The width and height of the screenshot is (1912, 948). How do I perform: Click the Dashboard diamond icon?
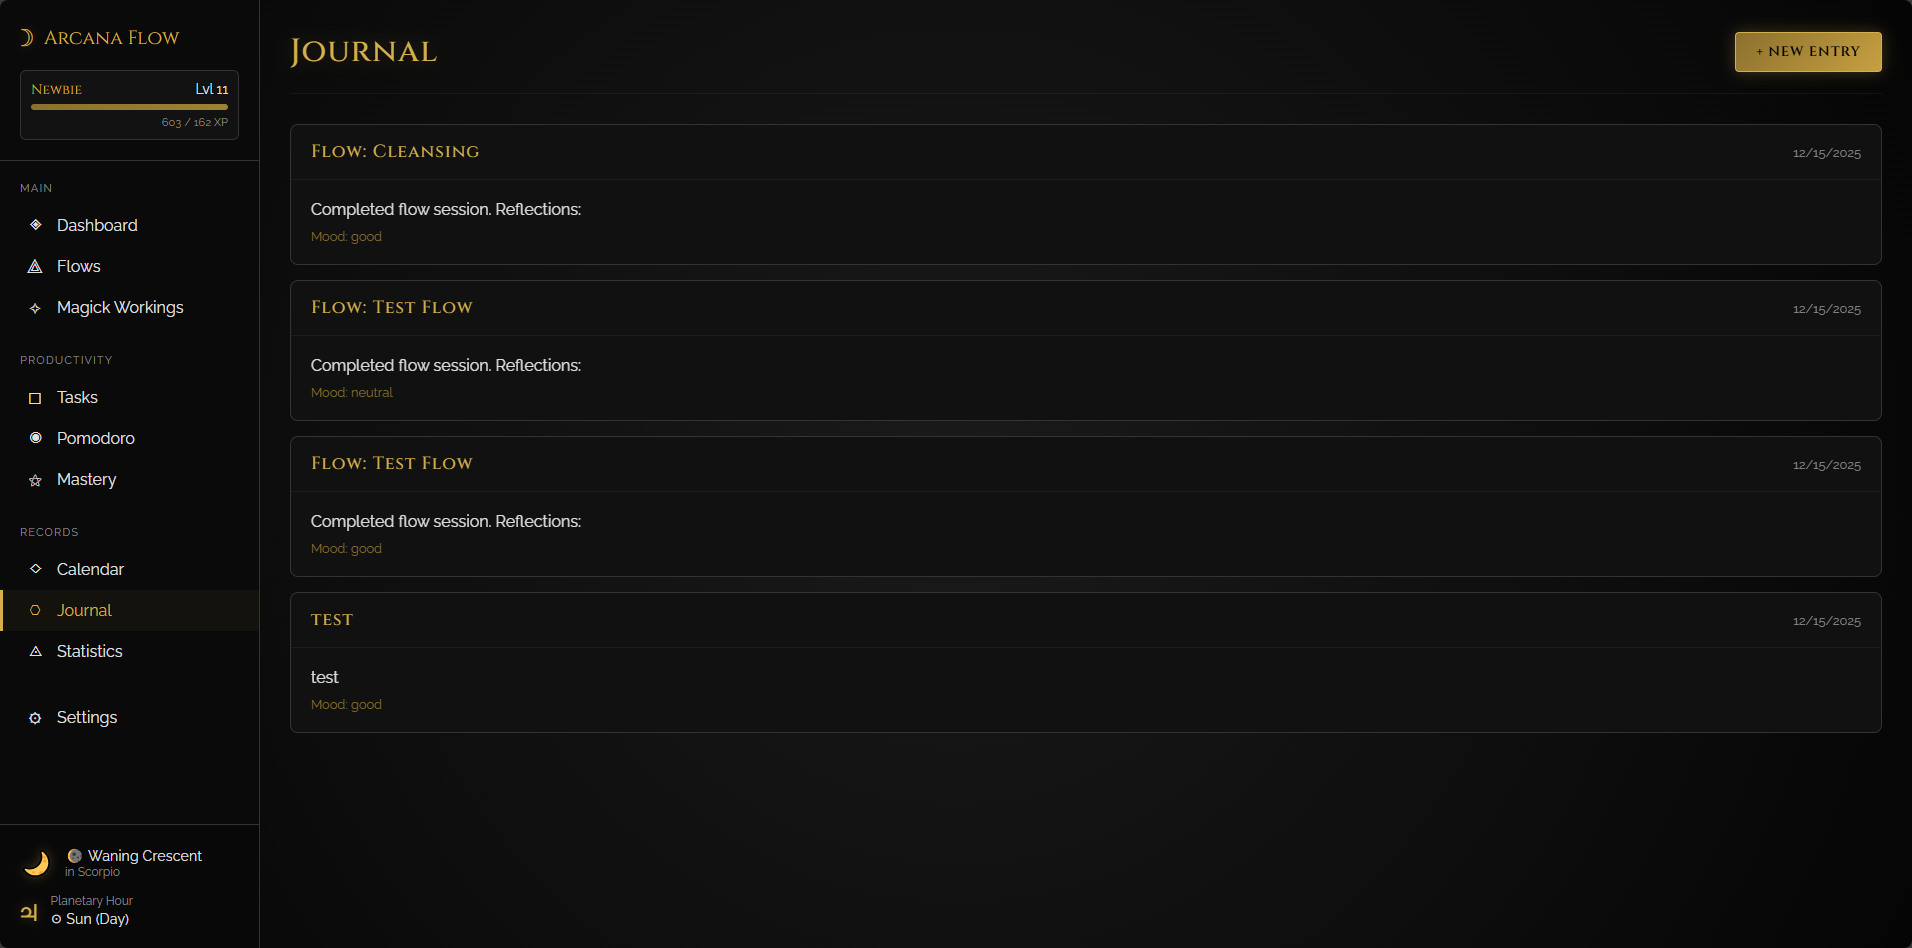(35, 225)
